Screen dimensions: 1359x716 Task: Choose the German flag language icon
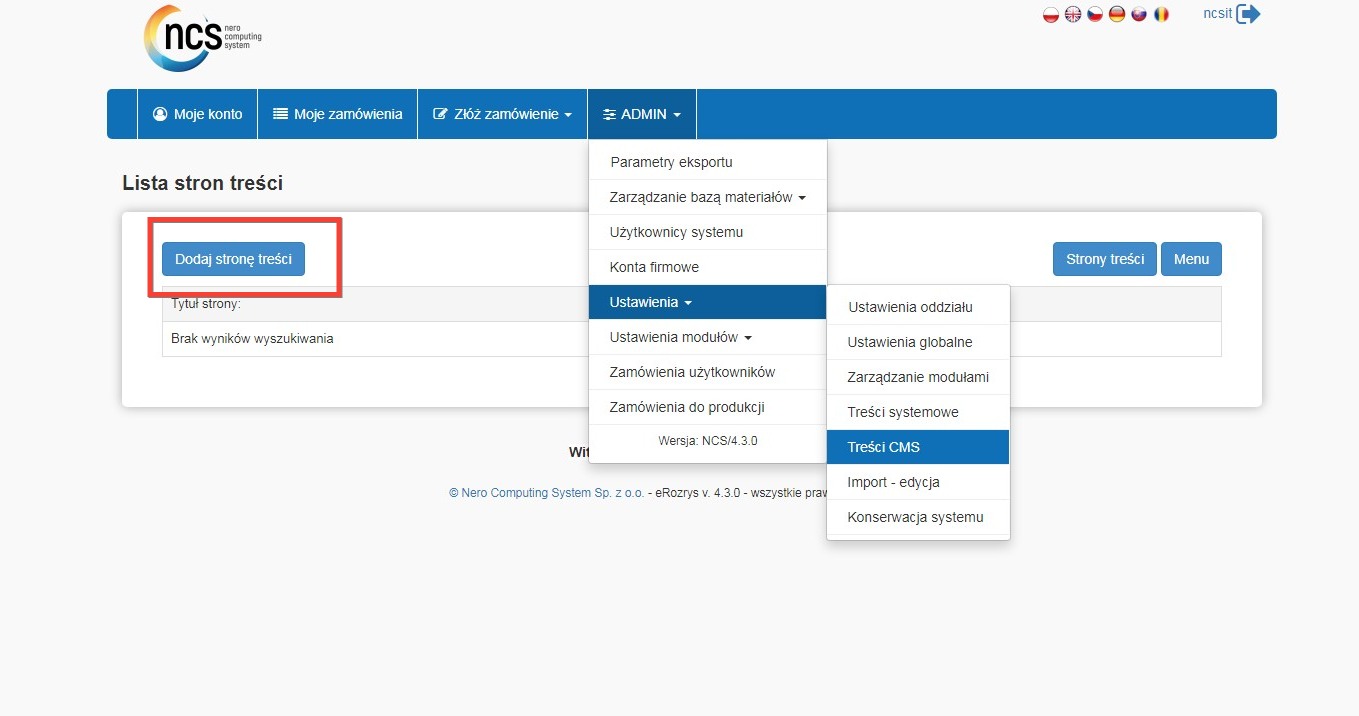coord(1117,15)
